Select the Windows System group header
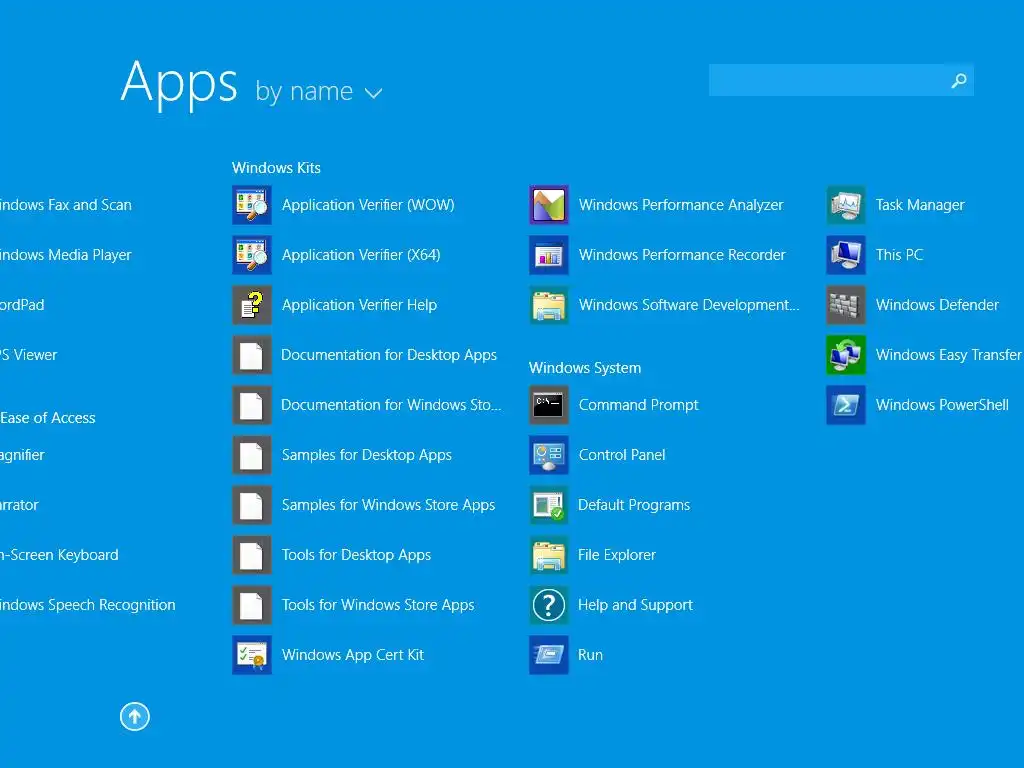The image size is (1024, 768). tap(585, 368)
